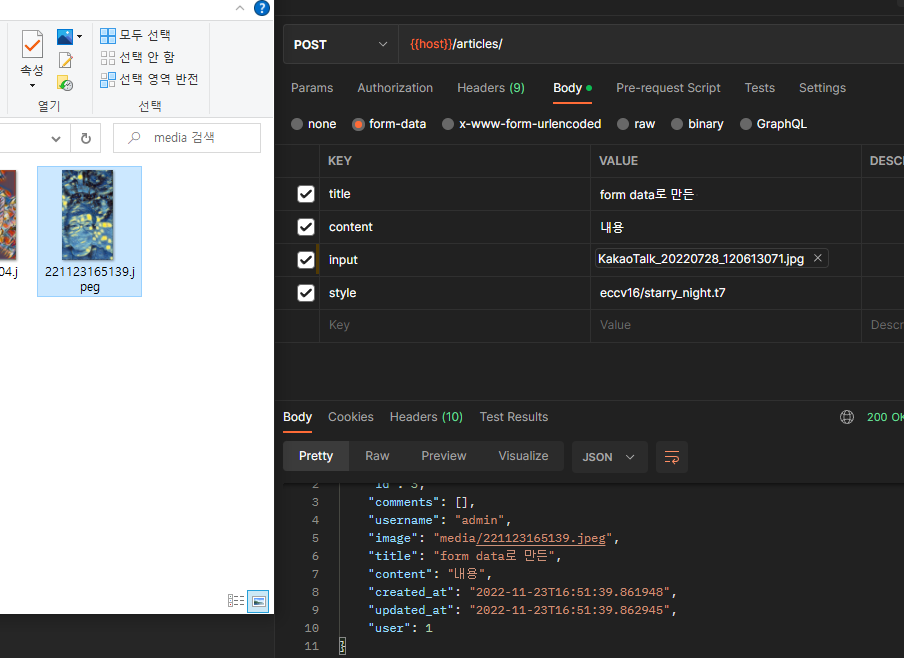Open the POST method dropdown in Postman
This screenshot has height=658, width=904.
point(340,44)
